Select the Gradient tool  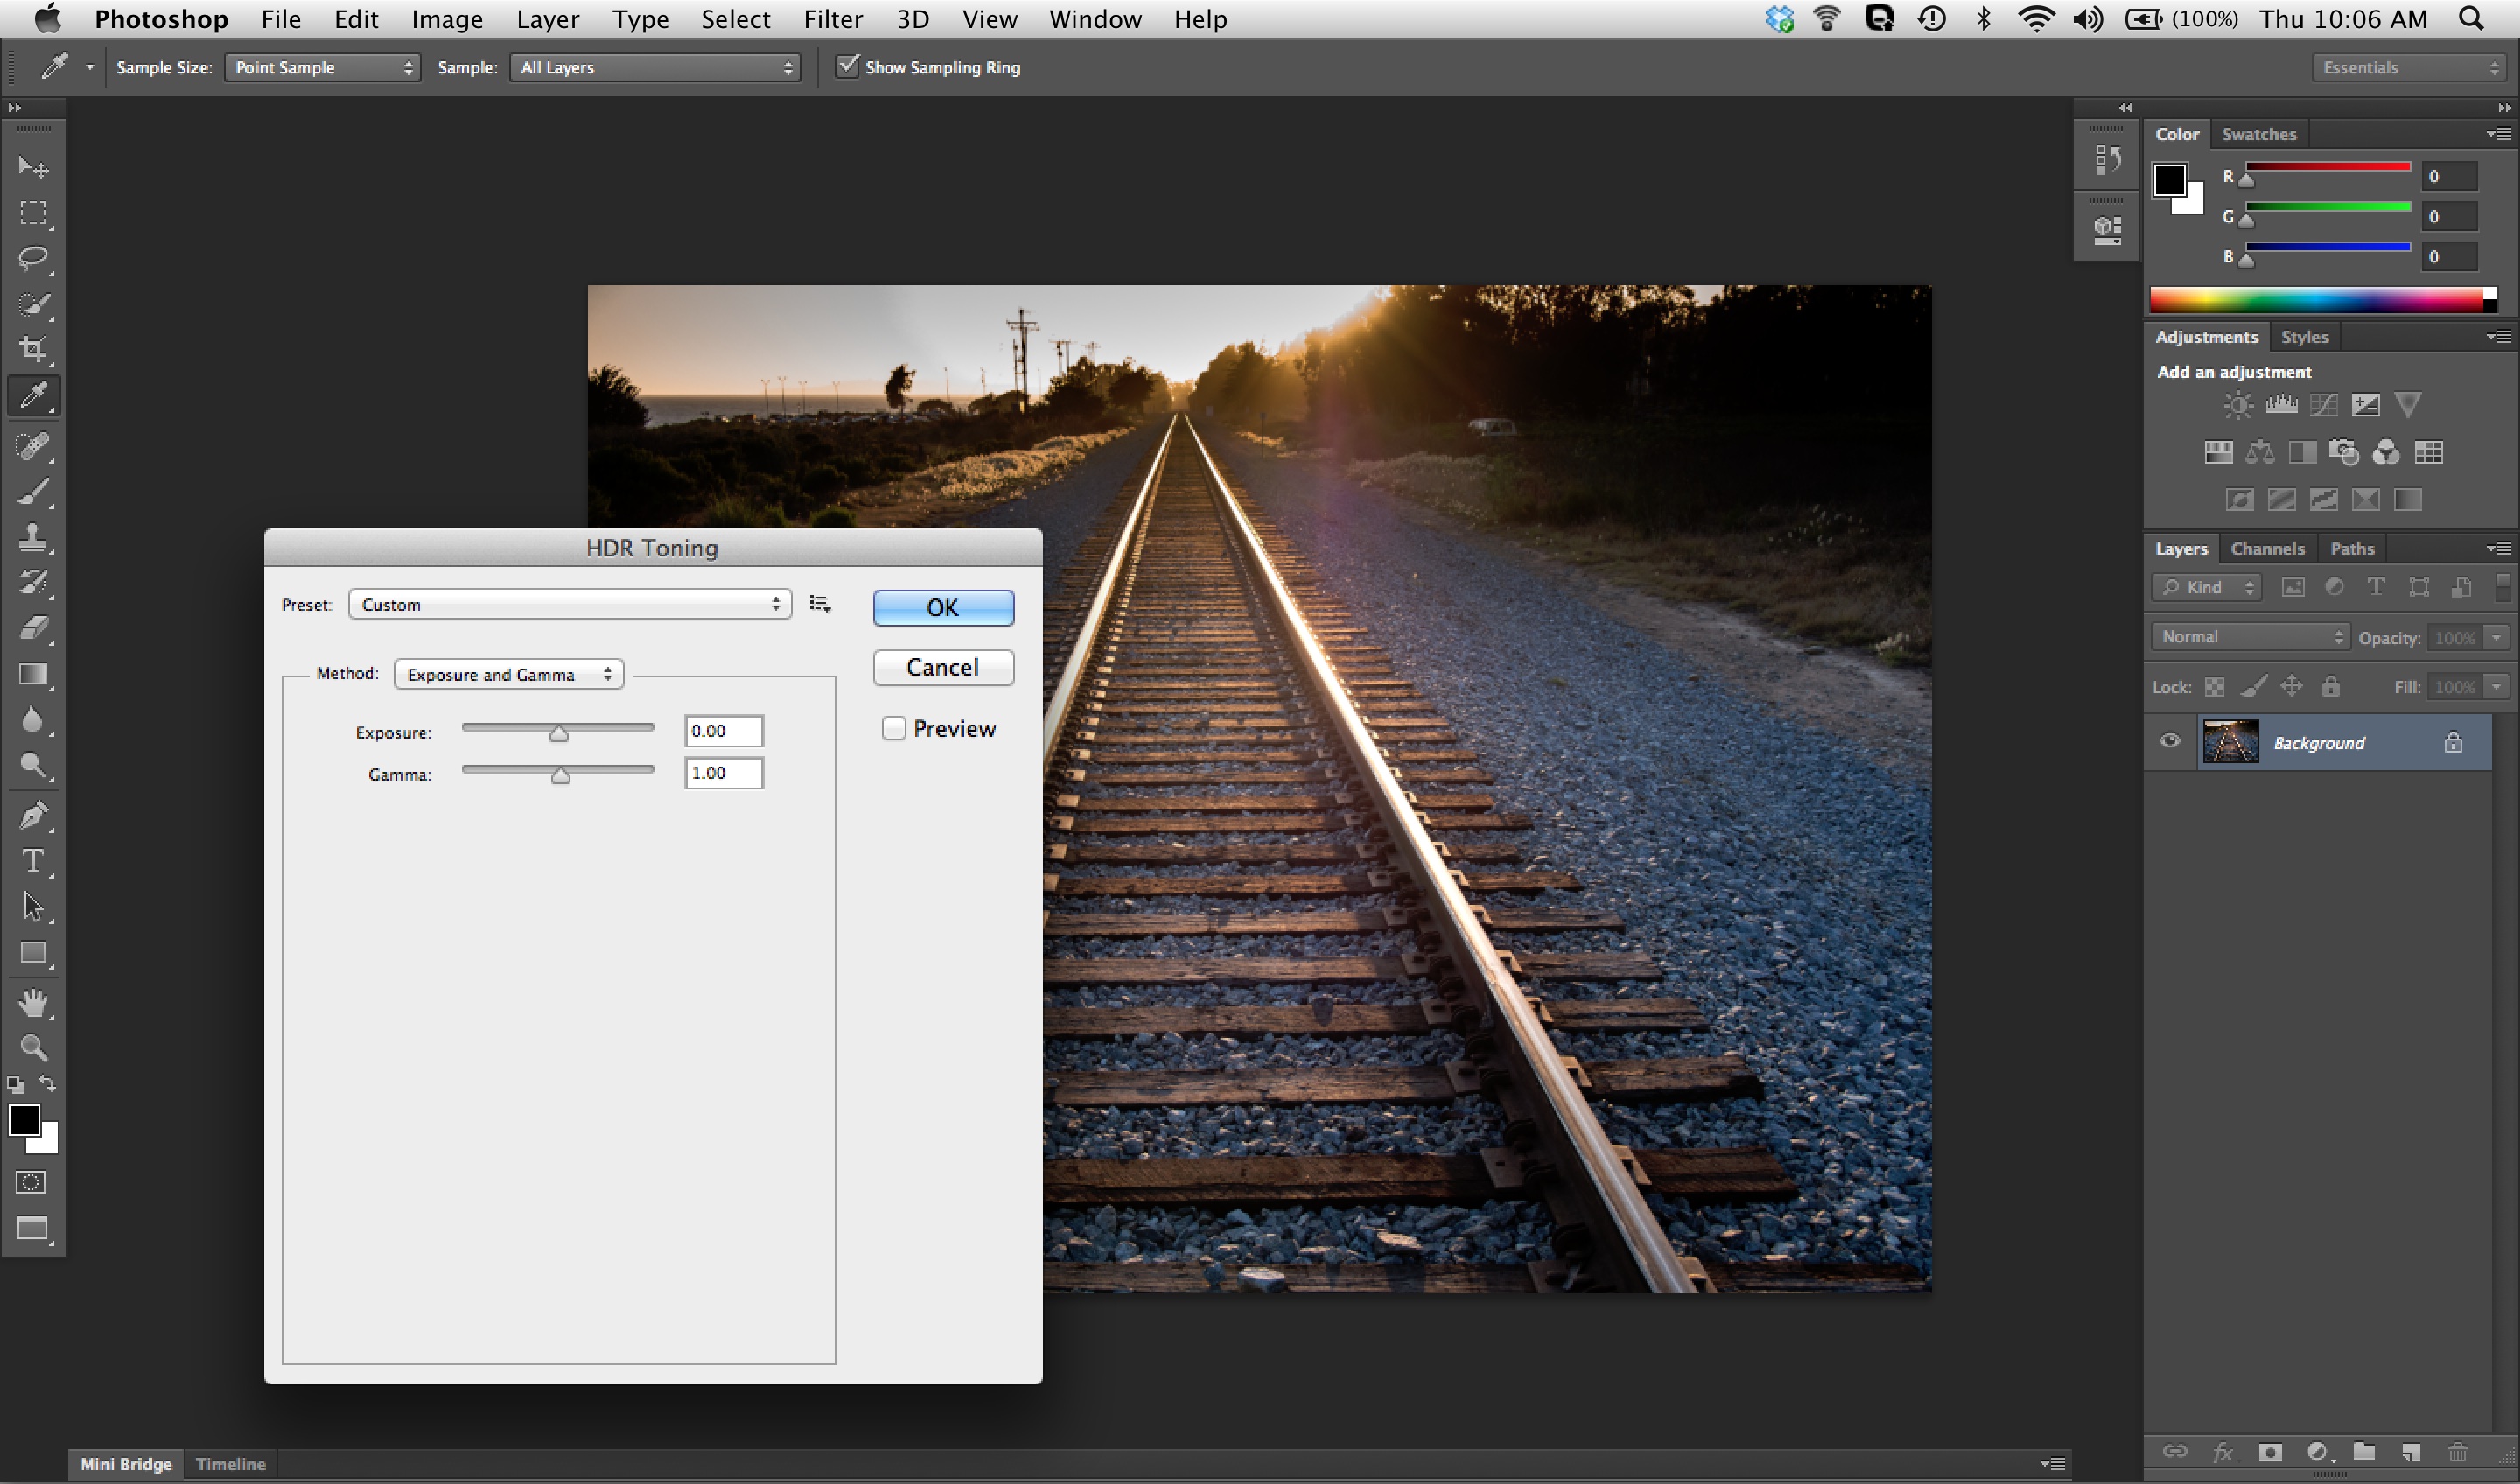[x=33, y=674]
